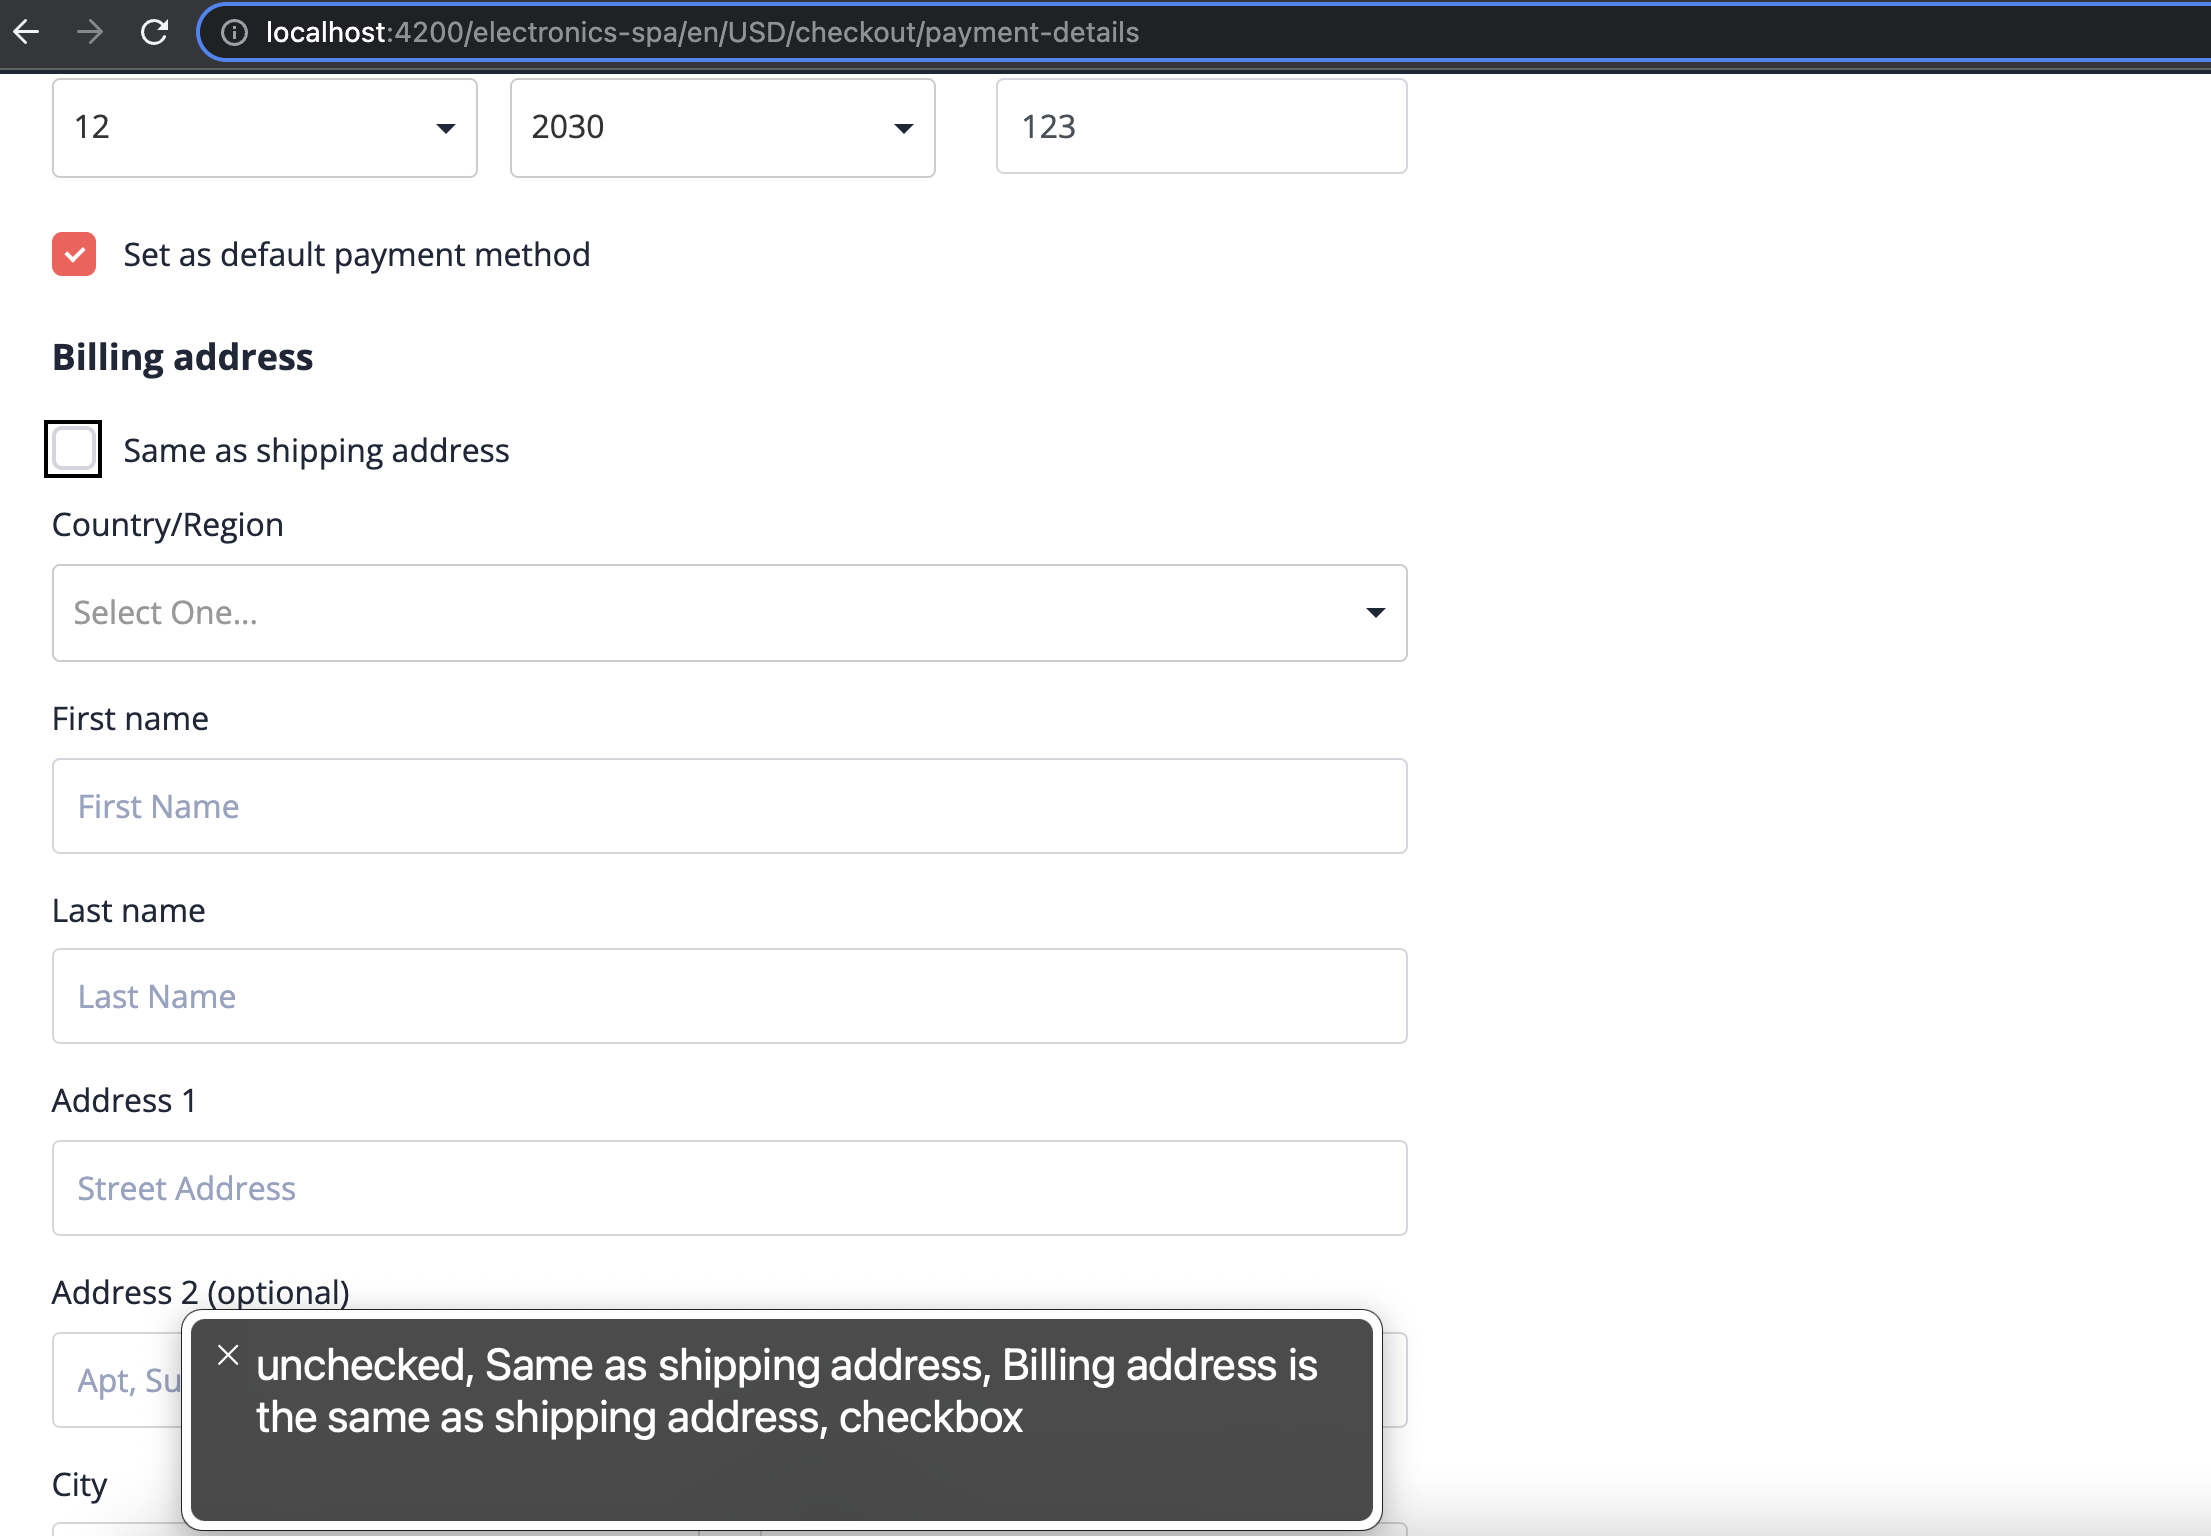2211x1536 pixels.
Task: Expand the Country/Region Select One dropdown
Action: [729, 612]
